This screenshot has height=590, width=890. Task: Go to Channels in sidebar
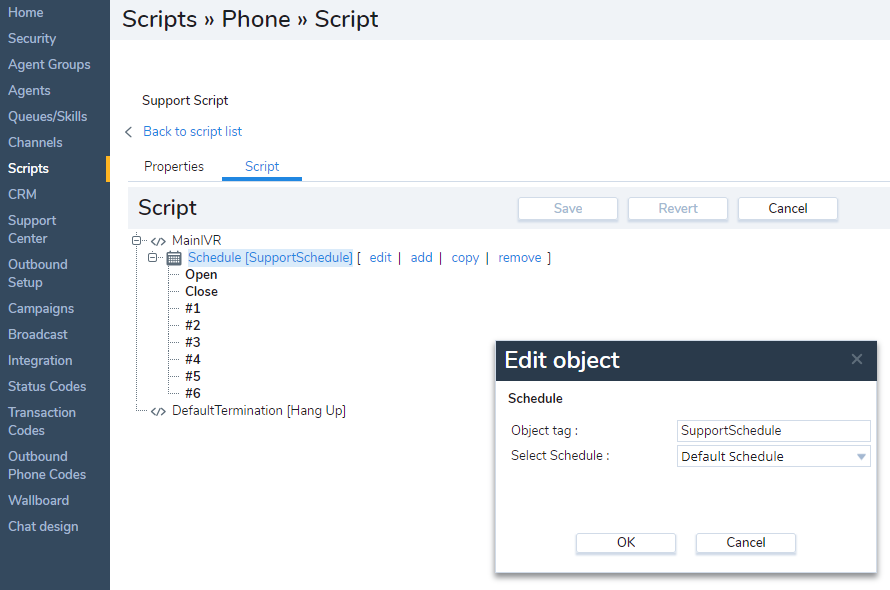coord(35,143)
